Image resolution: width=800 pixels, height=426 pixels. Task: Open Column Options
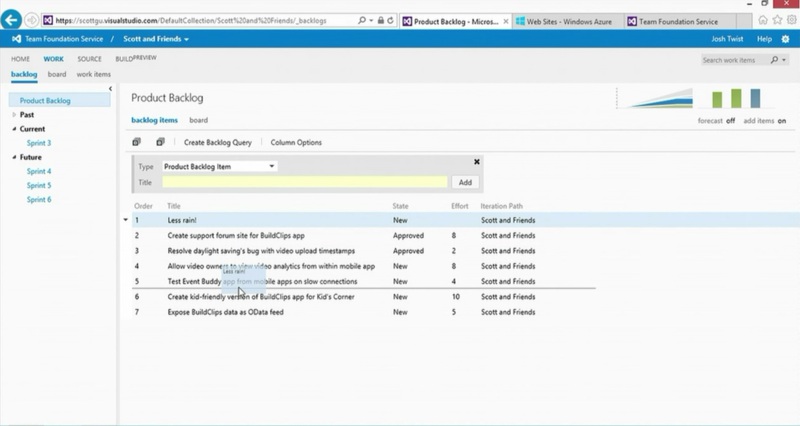click(296, 142)
